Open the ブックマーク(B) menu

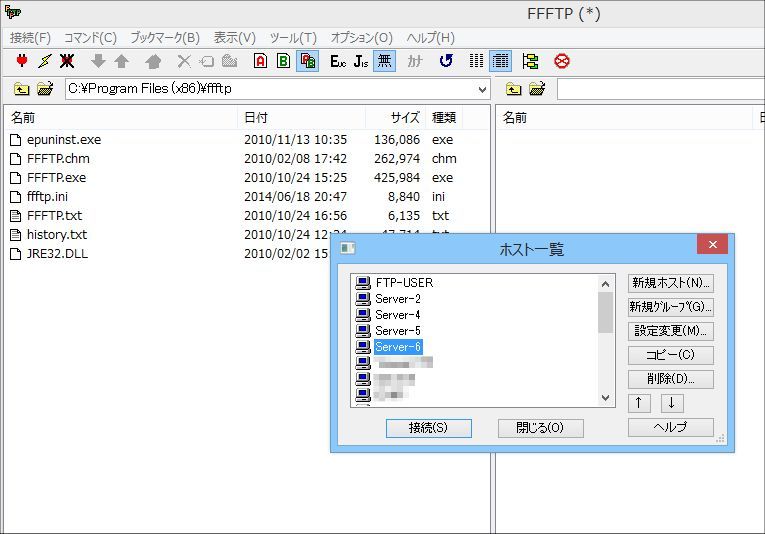point(165,38)
